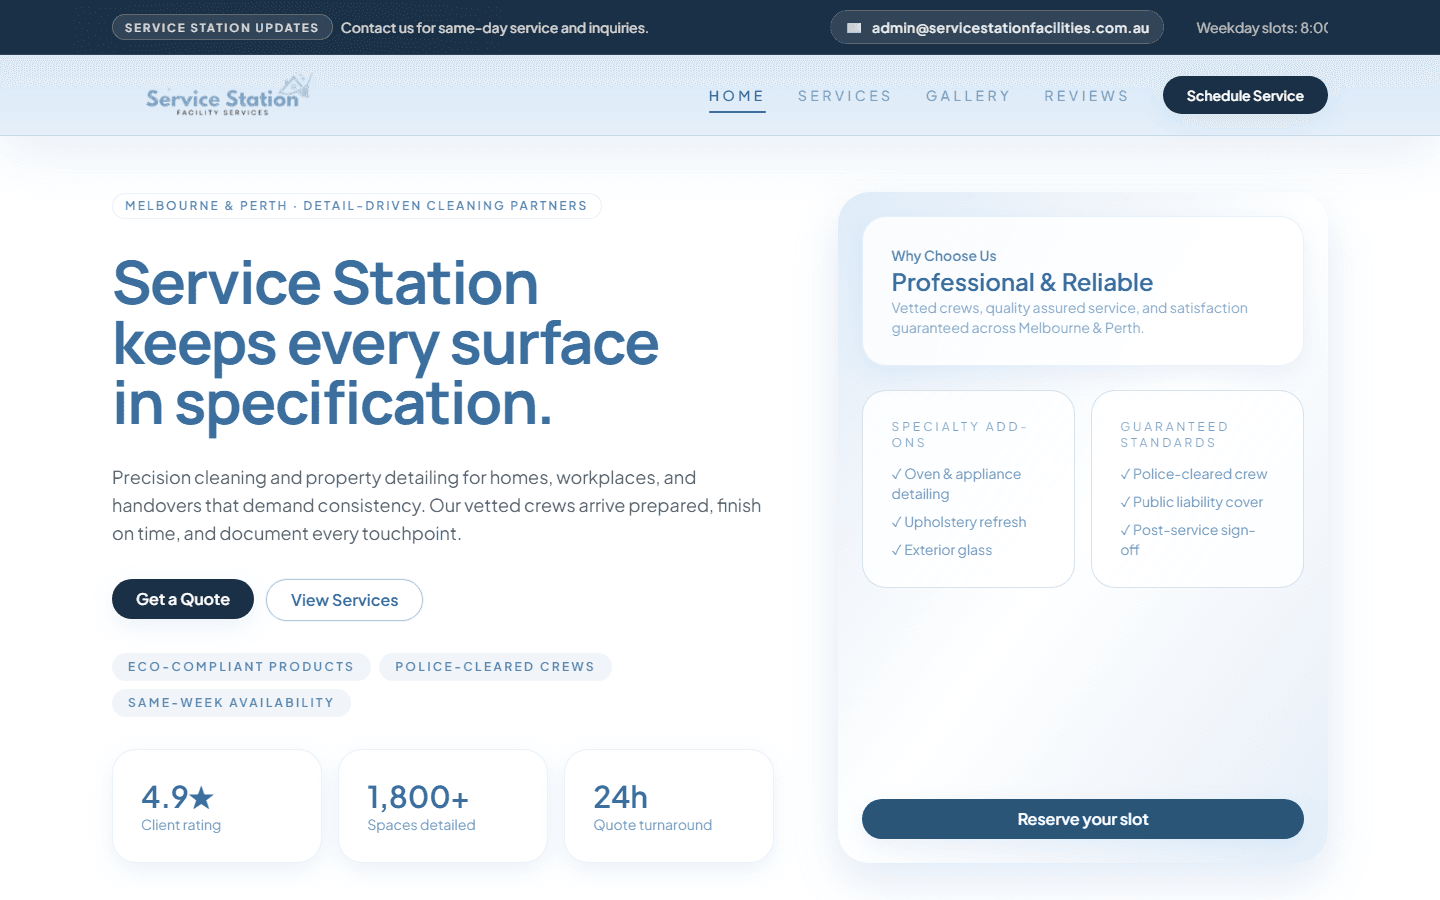Click the Public liability cover item
Image resolution: width=1440 pixels, height=900 pixels.
coord(1192,502)
